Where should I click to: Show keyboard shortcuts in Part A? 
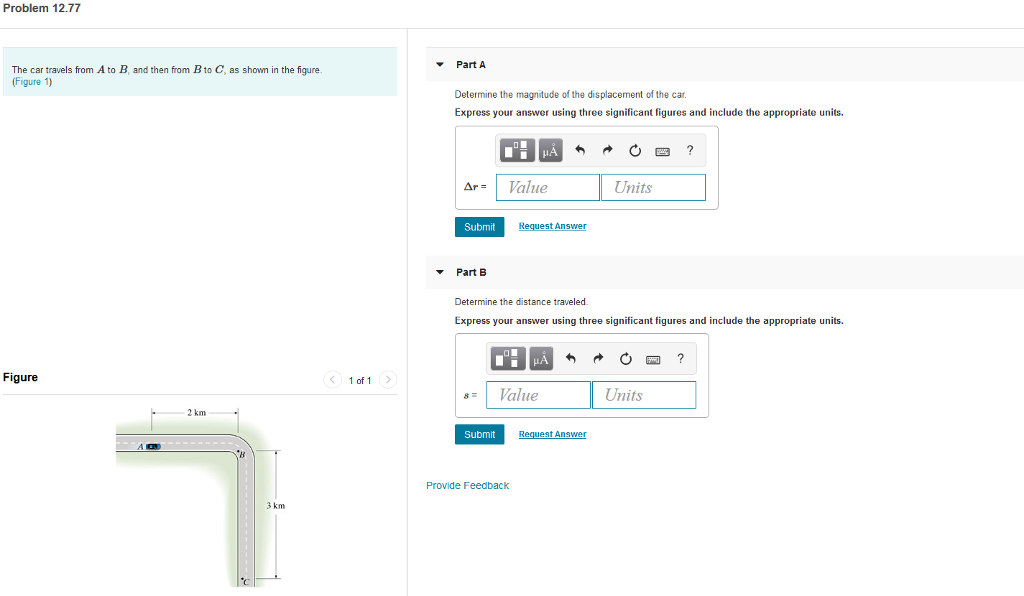coord(662,151)
